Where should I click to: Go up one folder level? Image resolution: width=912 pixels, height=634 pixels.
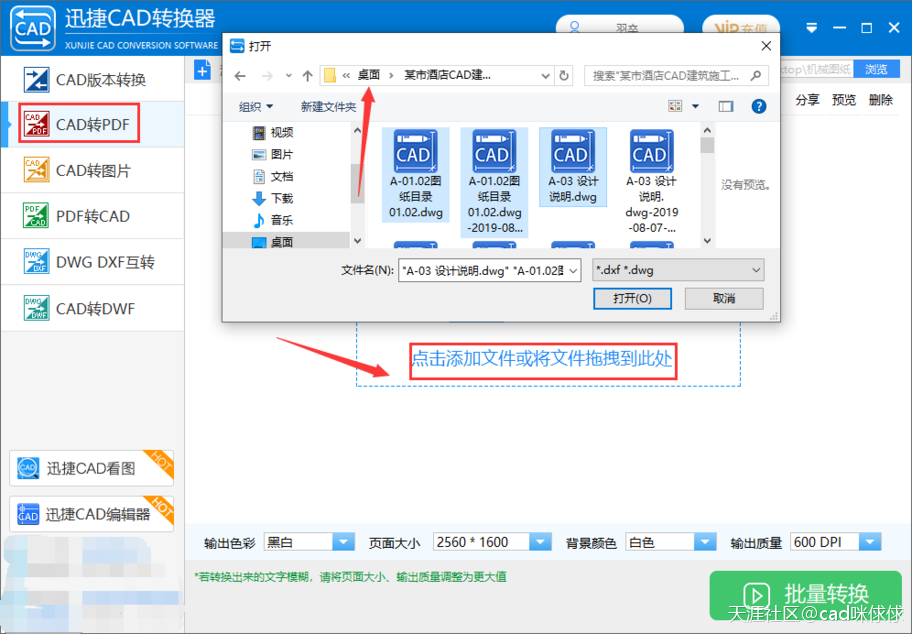[308, 76]
